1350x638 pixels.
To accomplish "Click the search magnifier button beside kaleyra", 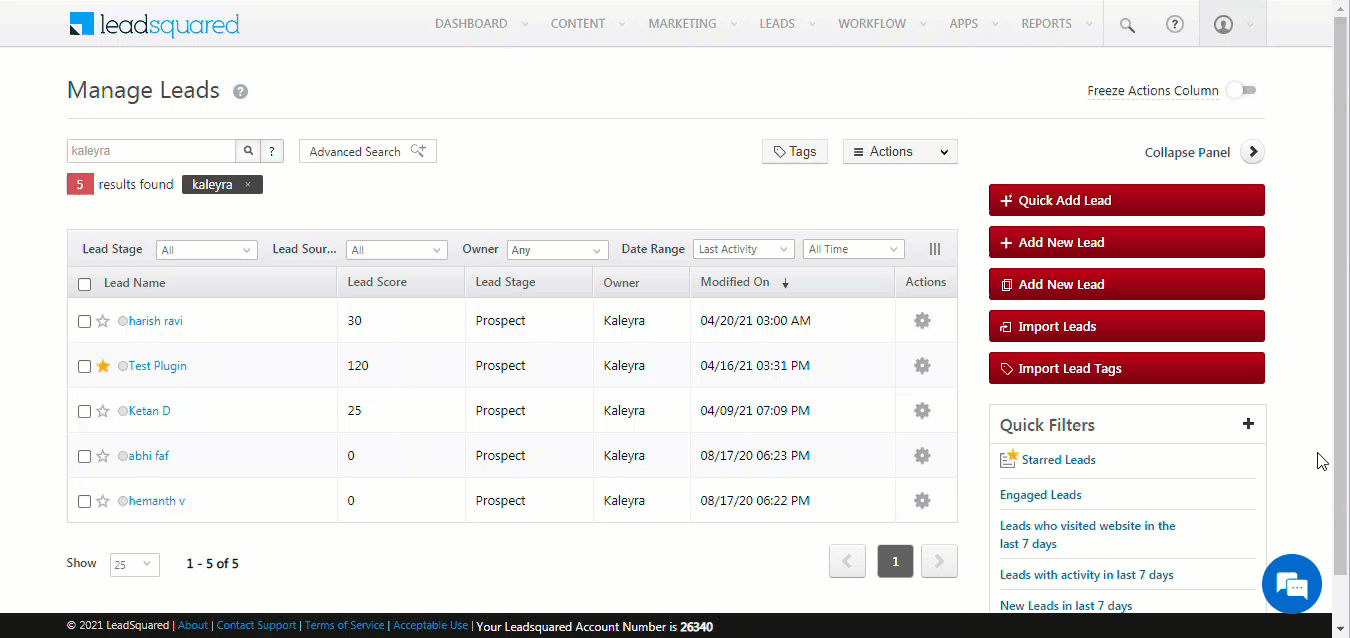I will tap(248, 151).
